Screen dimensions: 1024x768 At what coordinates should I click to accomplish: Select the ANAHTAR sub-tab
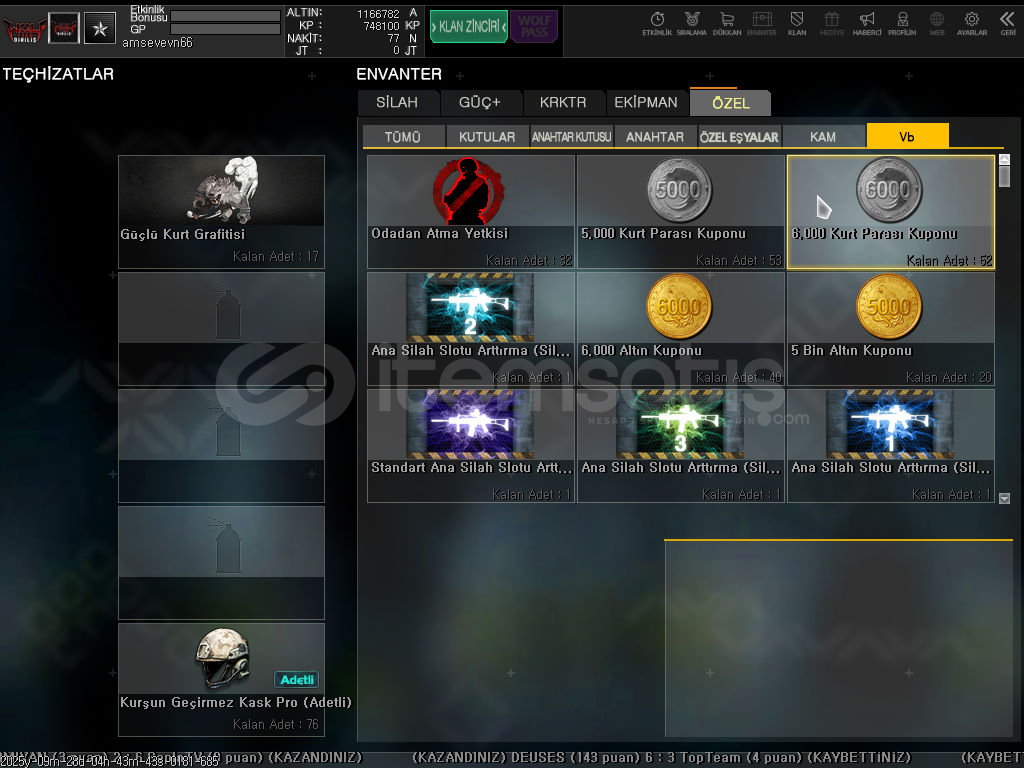coord(655,136)
